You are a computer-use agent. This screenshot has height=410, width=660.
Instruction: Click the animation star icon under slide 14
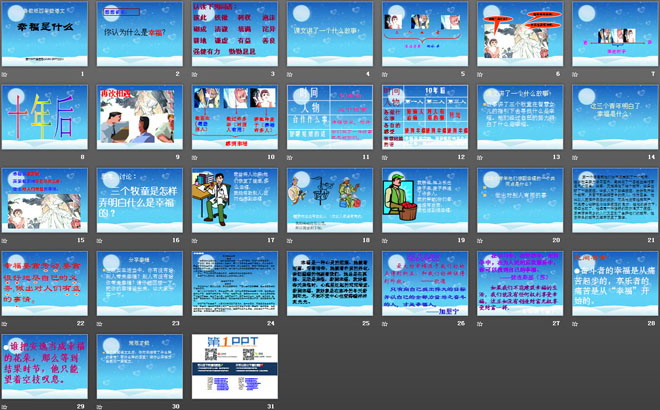tap(575, 157)
